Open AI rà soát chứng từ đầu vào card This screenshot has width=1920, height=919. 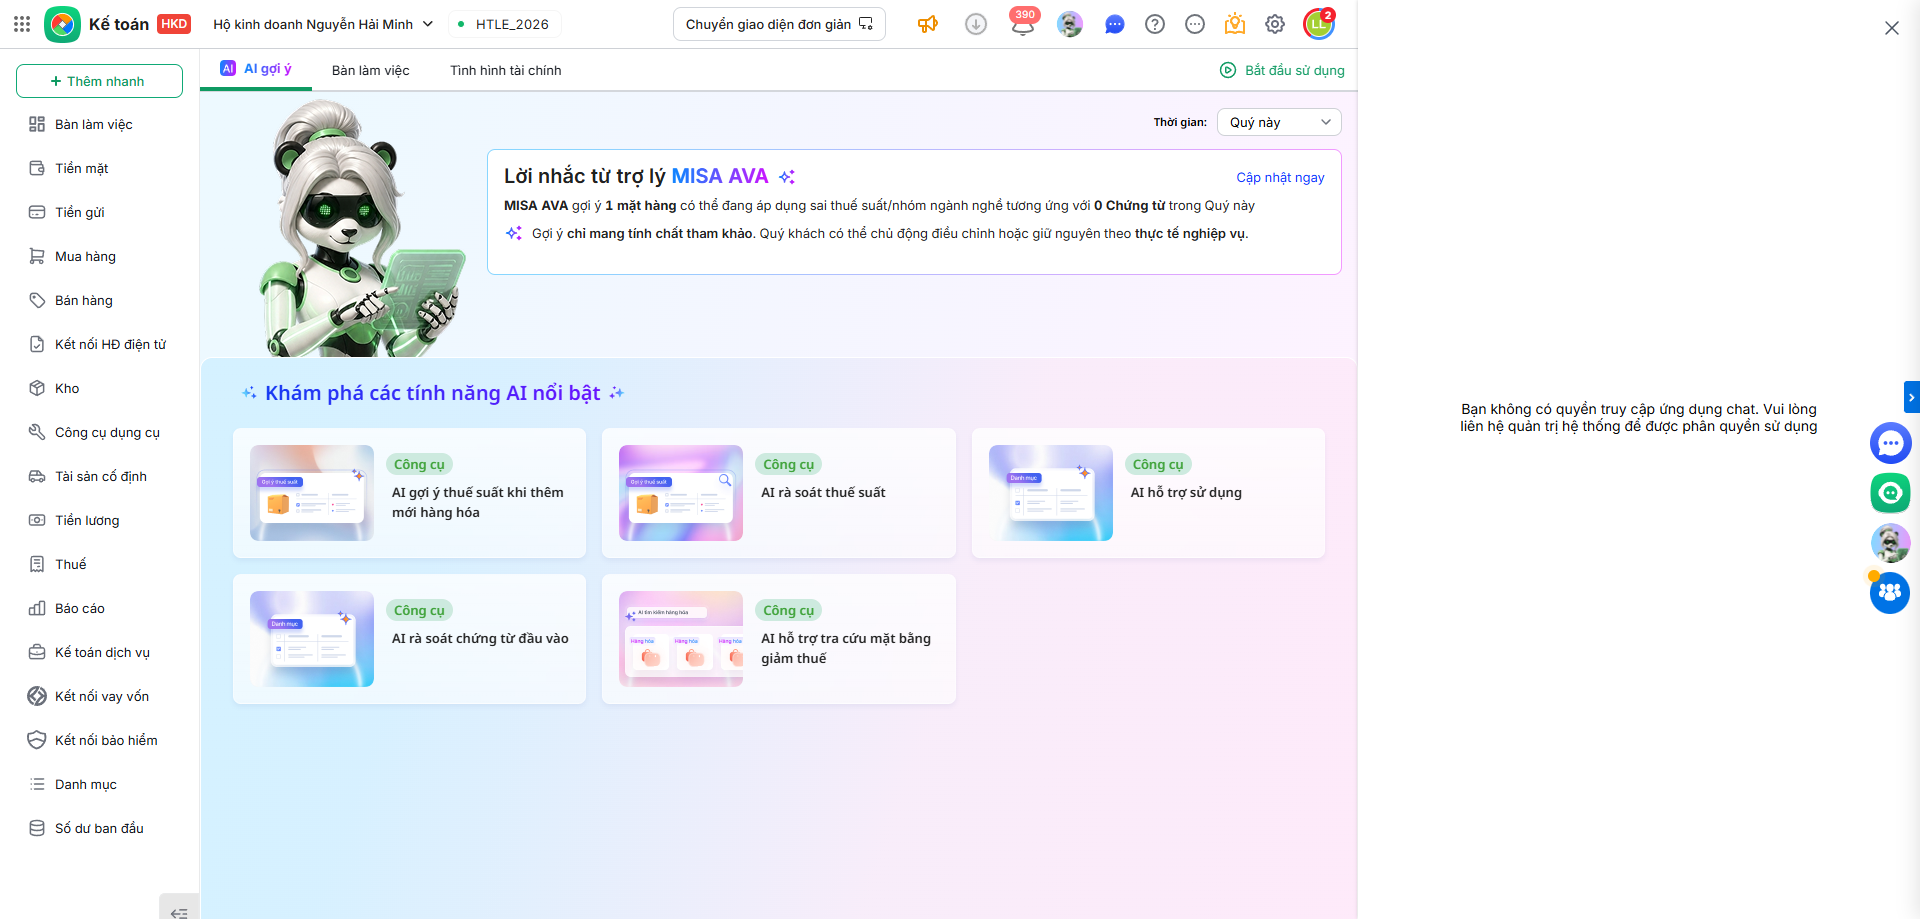tap(409, 639)
